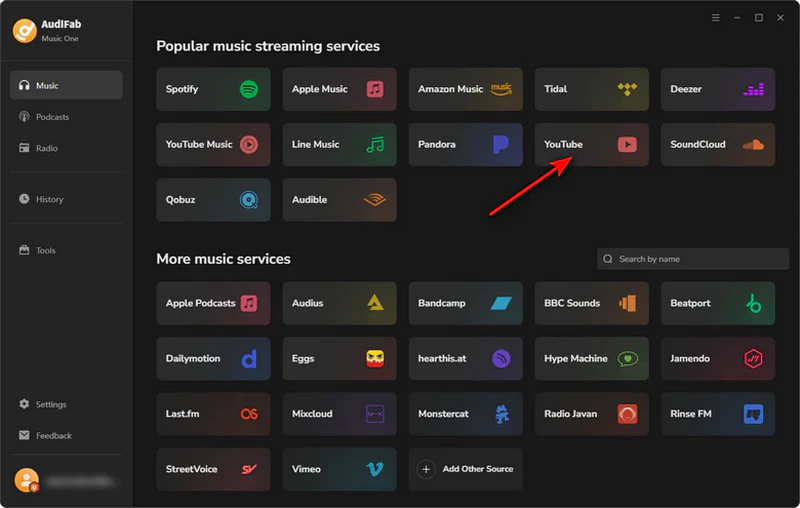
Task: Open the Last.fm service tile
Action: [x=213, y=414]
